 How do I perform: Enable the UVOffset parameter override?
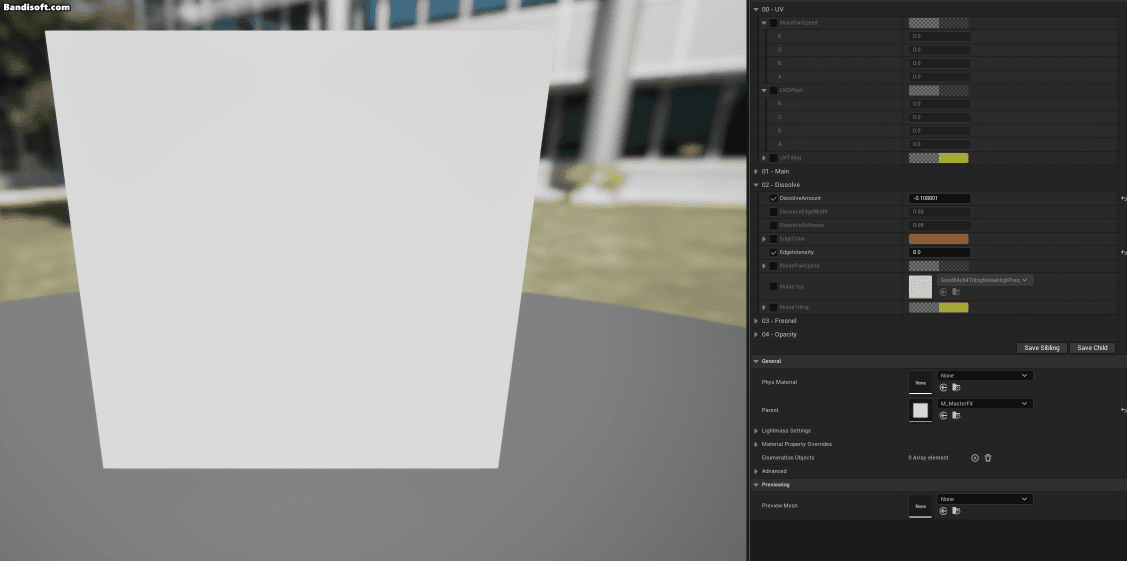[773, 91]
